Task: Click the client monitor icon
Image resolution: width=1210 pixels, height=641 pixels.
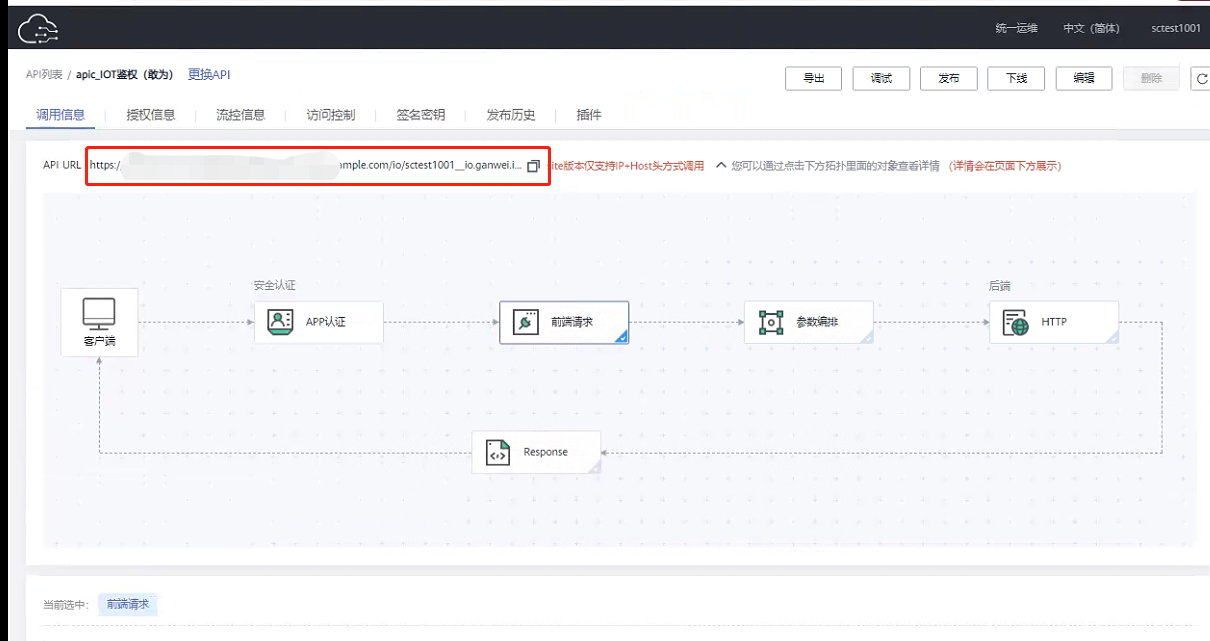Action: (99, 313)
